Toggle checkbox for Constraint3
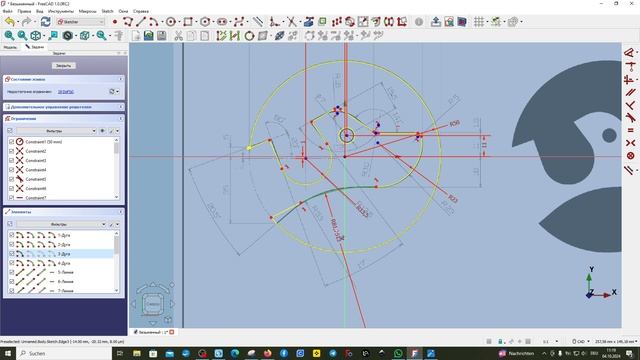Screen dimensions: 640x360 11,160
